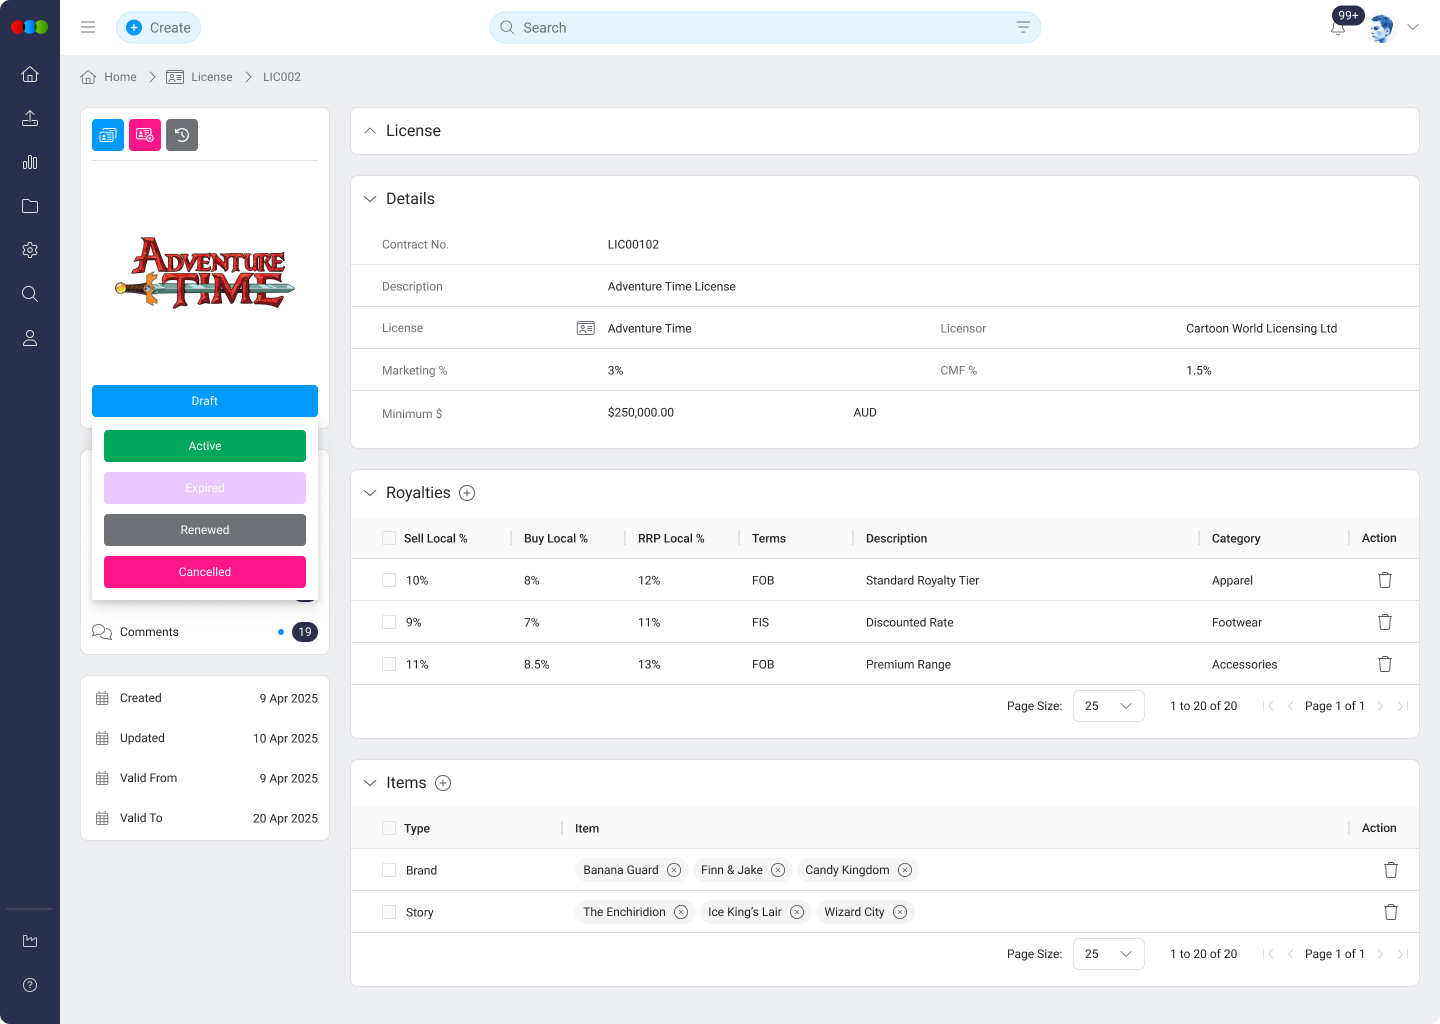Click the Create button
This screenshot has height=1024, width=1440.
[x=158, y=28]
